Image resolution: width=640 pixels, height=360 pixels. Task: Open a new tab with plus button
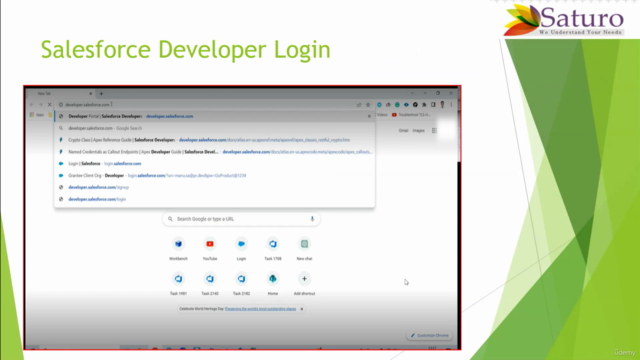coord(101,93)
